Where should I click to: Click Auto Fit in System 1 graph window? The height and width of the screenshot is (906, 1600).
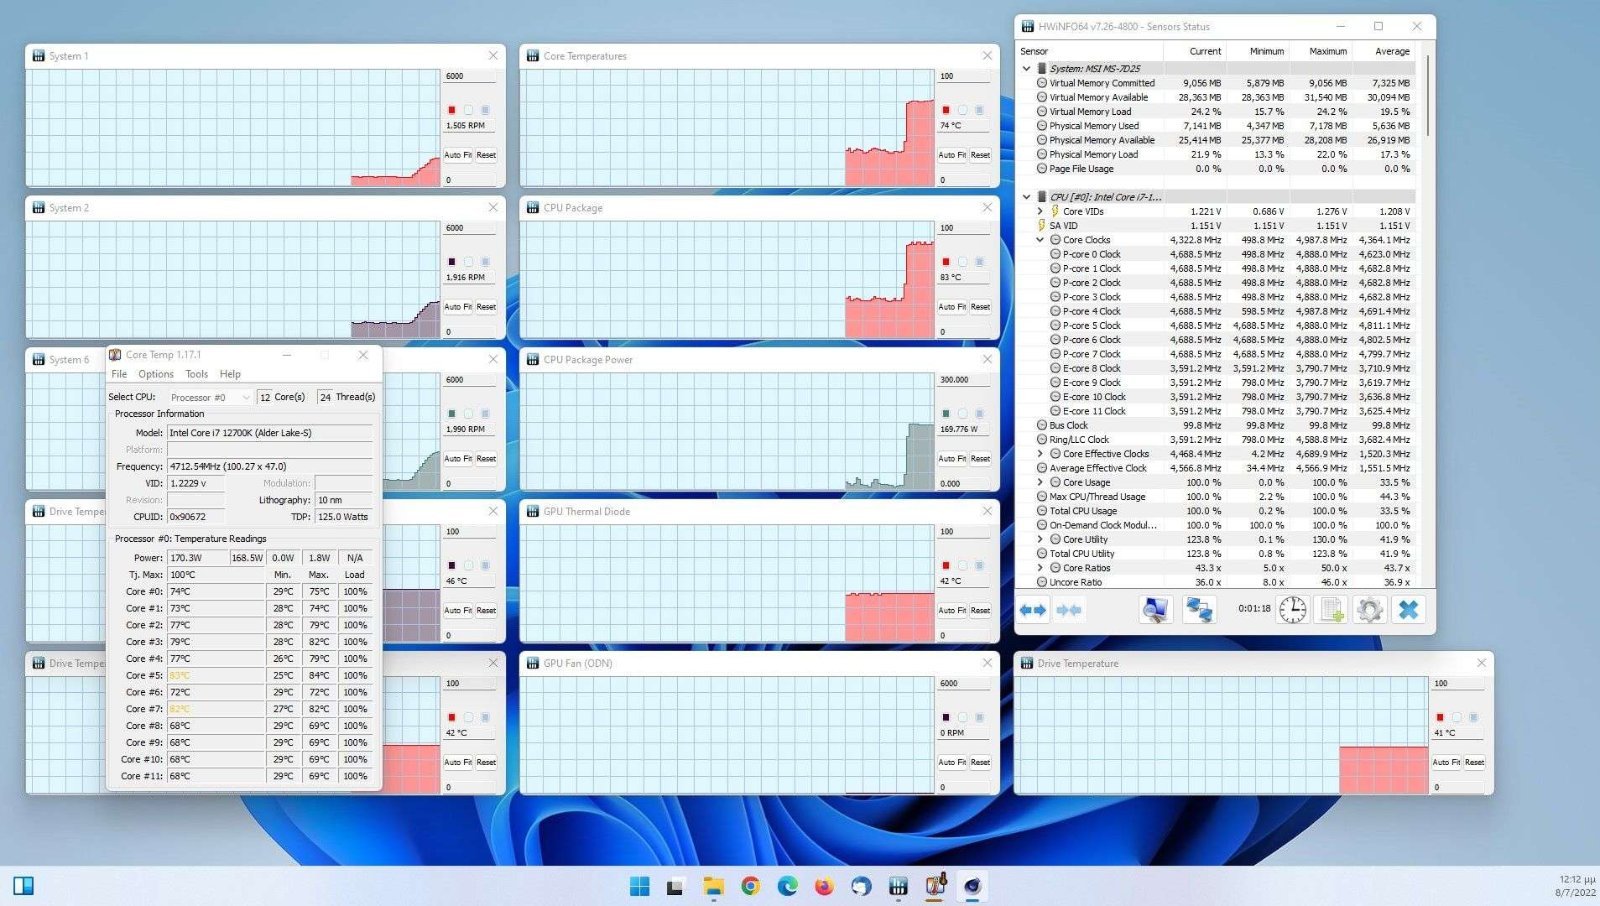coord(458,155)
